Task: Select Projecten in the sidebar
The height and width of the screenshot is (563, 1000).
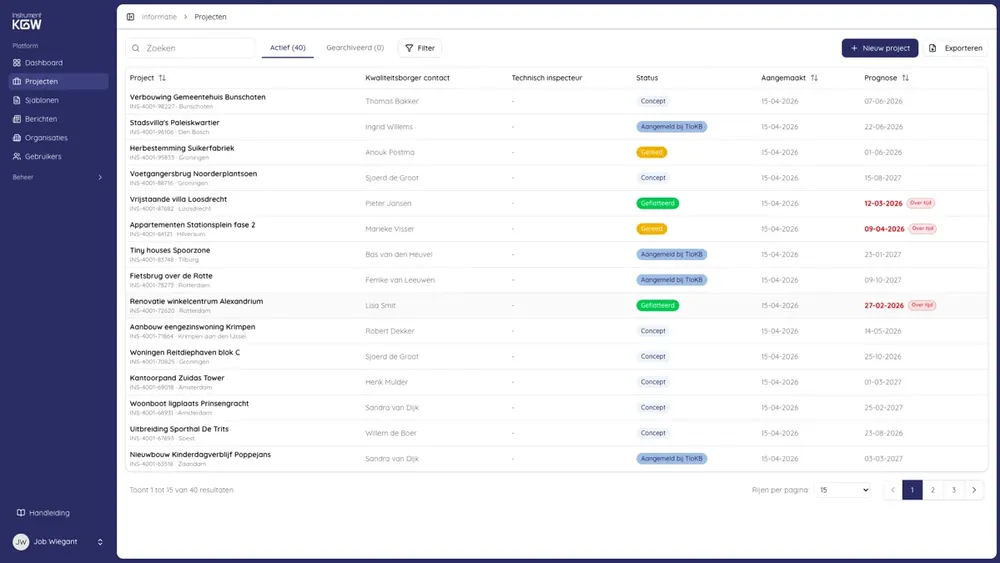Action: click(58, 81)
